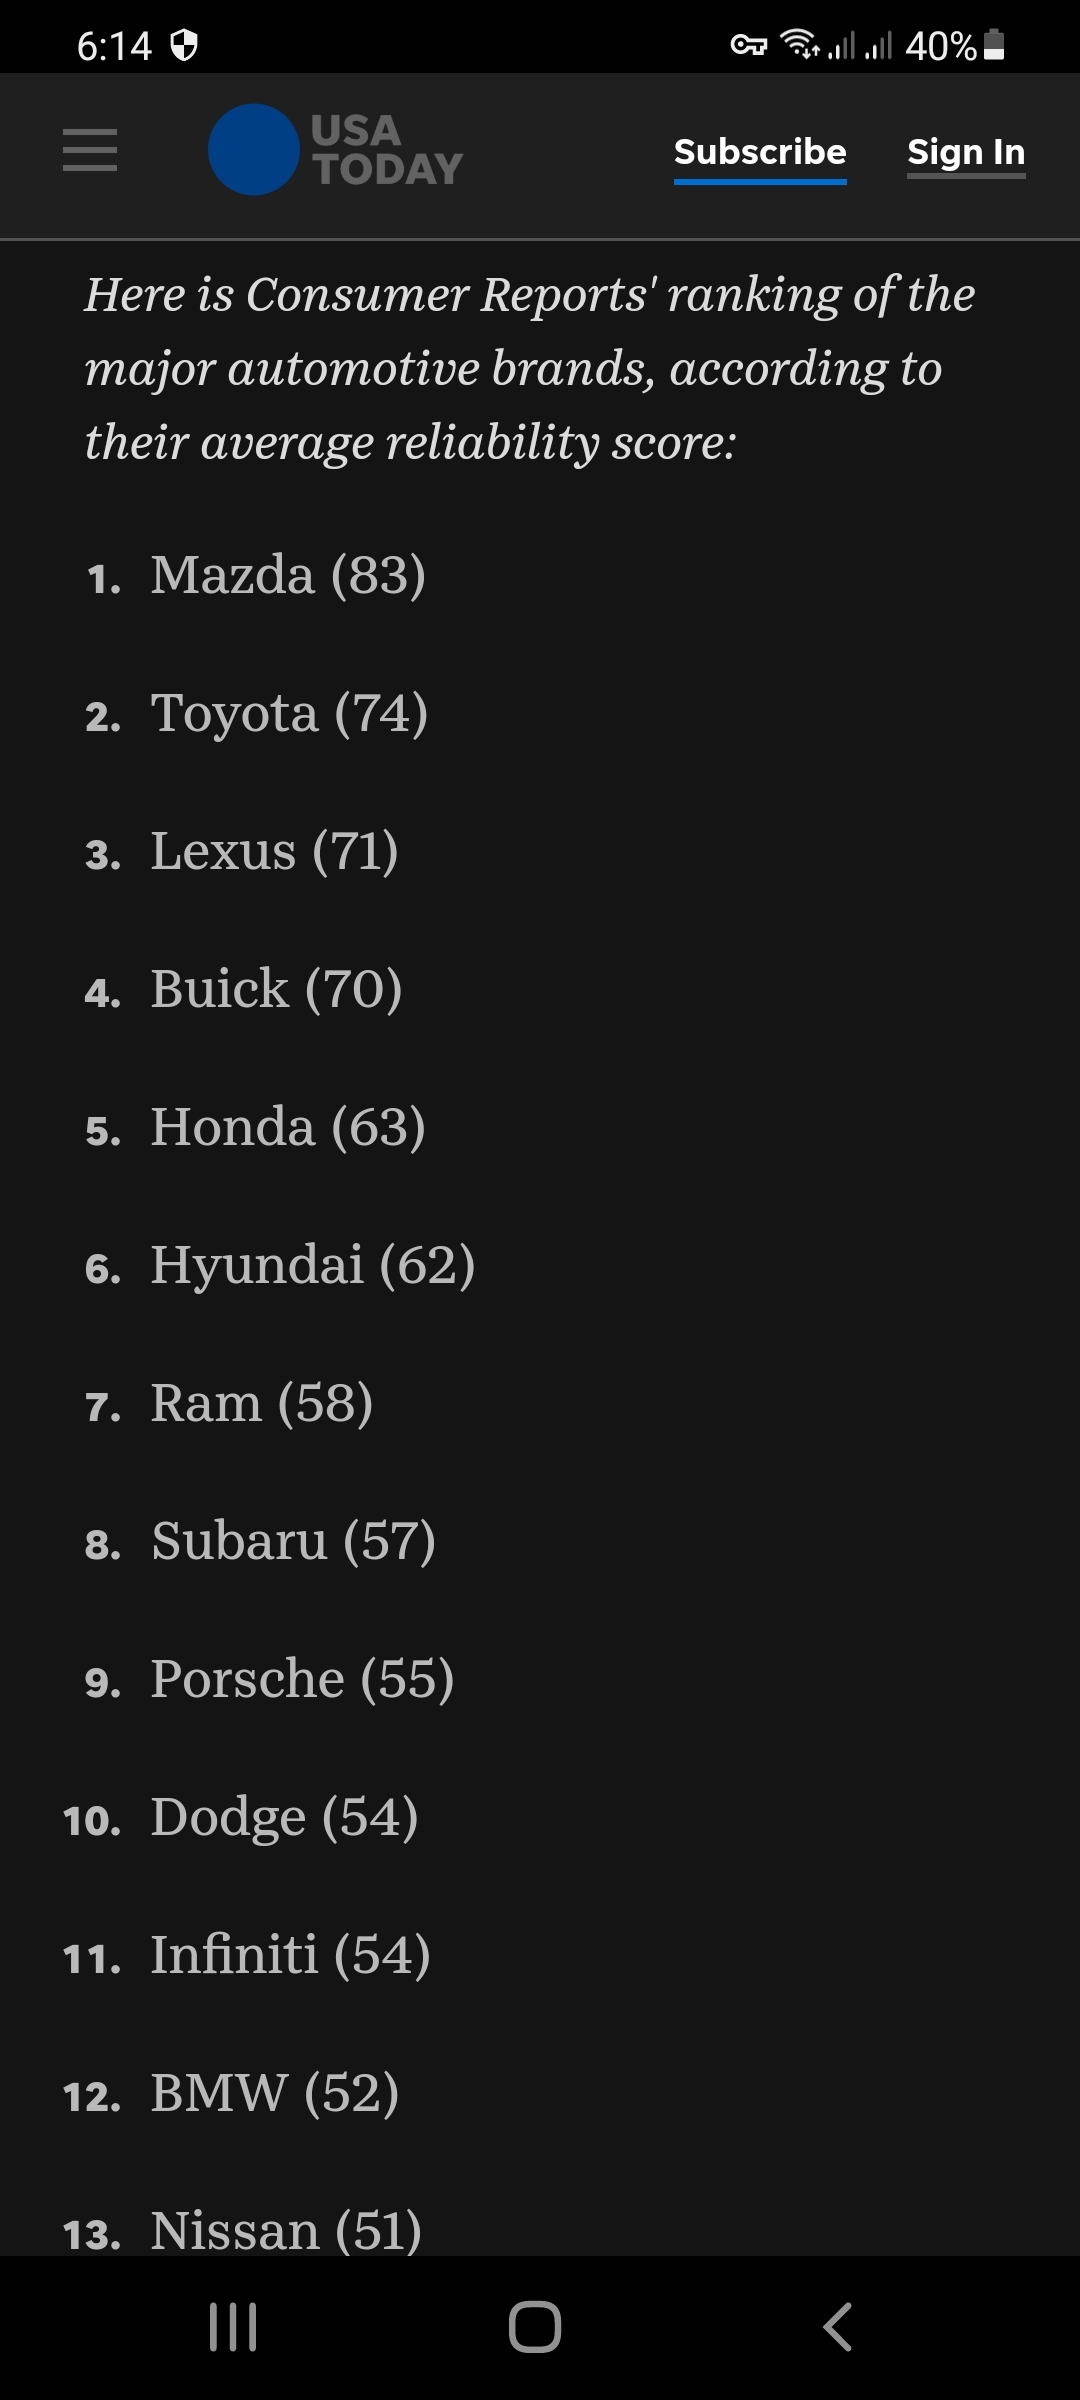The height and width of the screenshot is (2400, 1080).
Task: Tap the VPN key status icon
Action: pos(749,45)
